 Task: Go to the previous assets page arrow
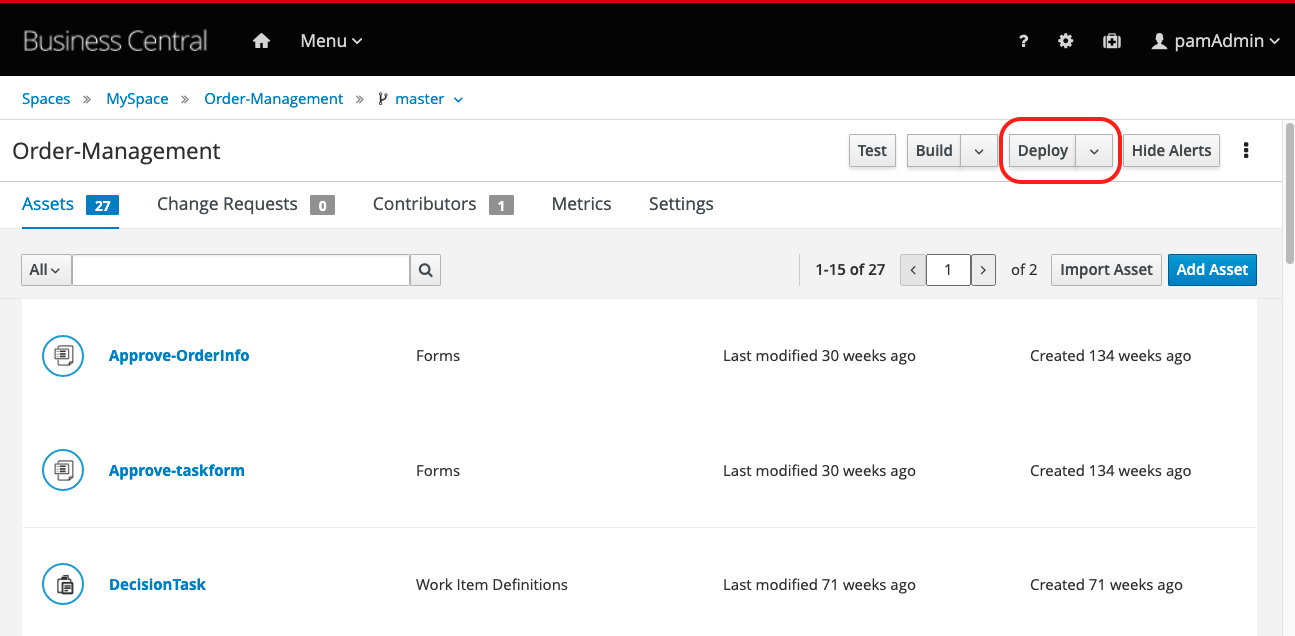[x=913, y=270]
